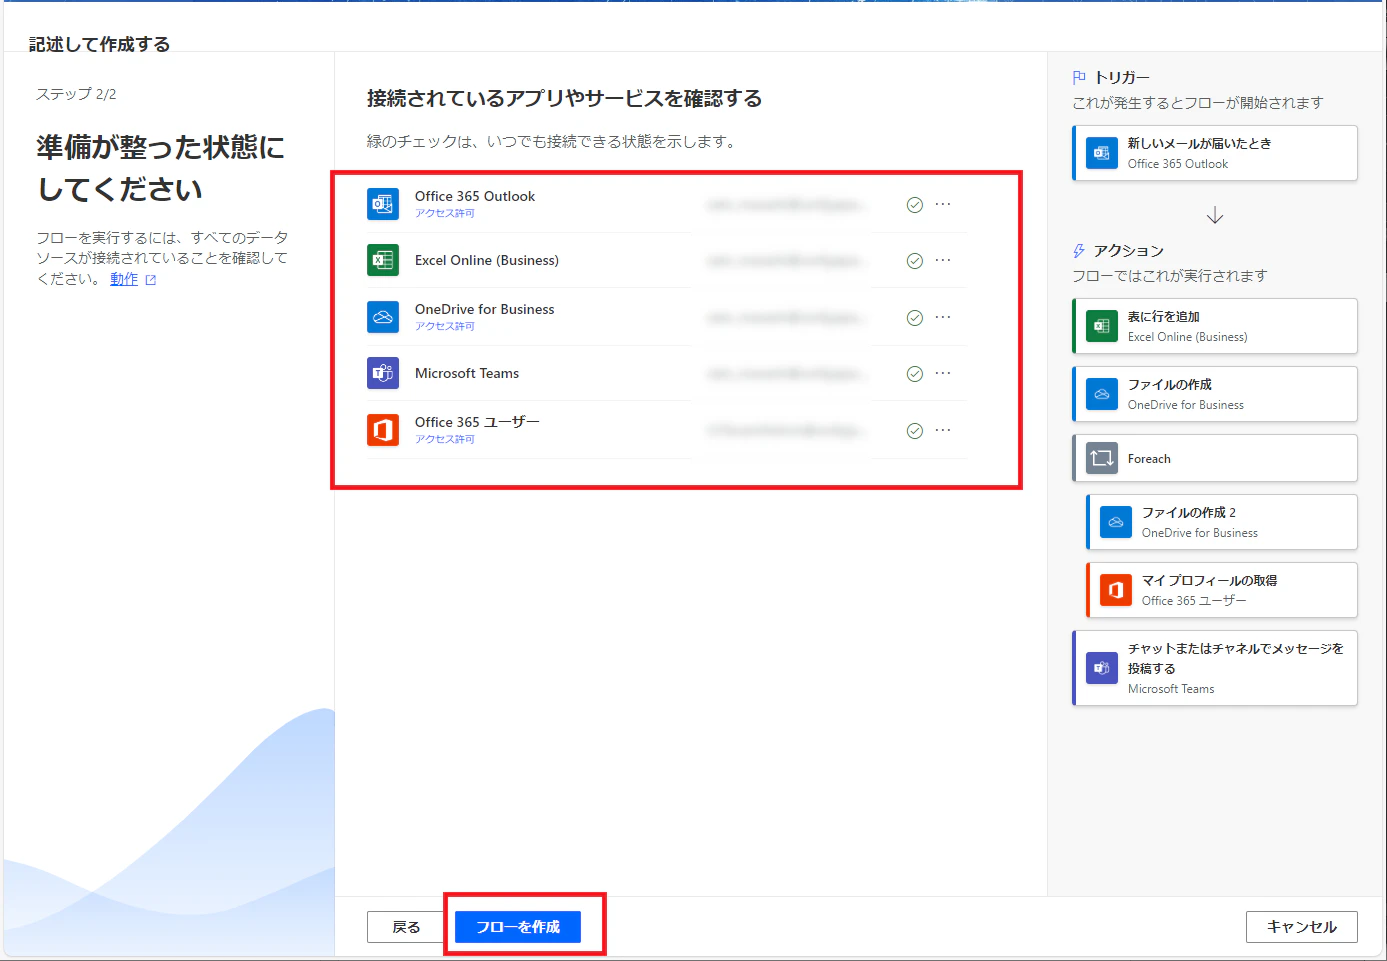Click the フローを作成 button
Image resolution: width=1387 pixels, height=961 pixels.
coord(518,927)
